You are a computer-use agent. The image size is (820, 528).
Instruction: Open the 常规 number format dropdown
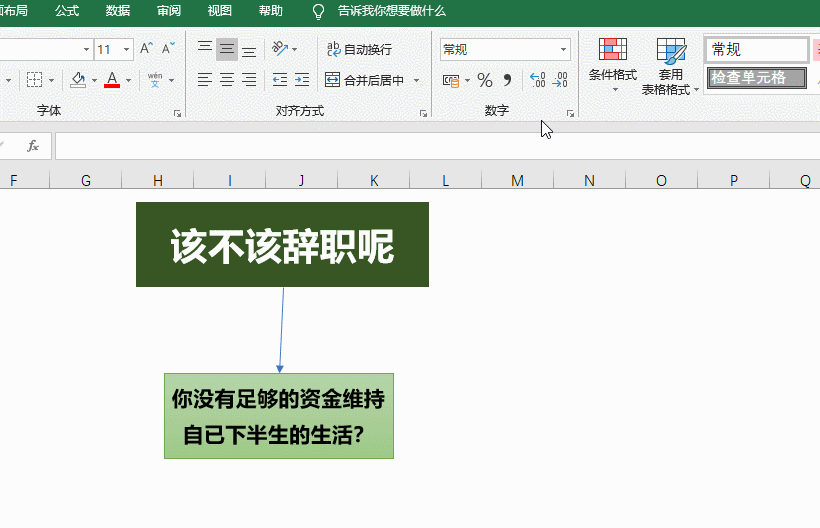tap(563, 50)
